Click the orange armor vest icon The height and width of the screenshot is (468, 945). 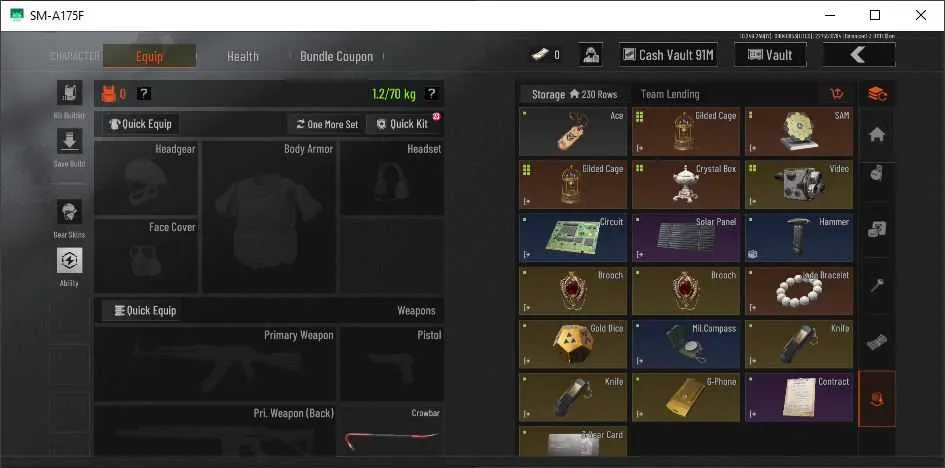coord(108,93)
